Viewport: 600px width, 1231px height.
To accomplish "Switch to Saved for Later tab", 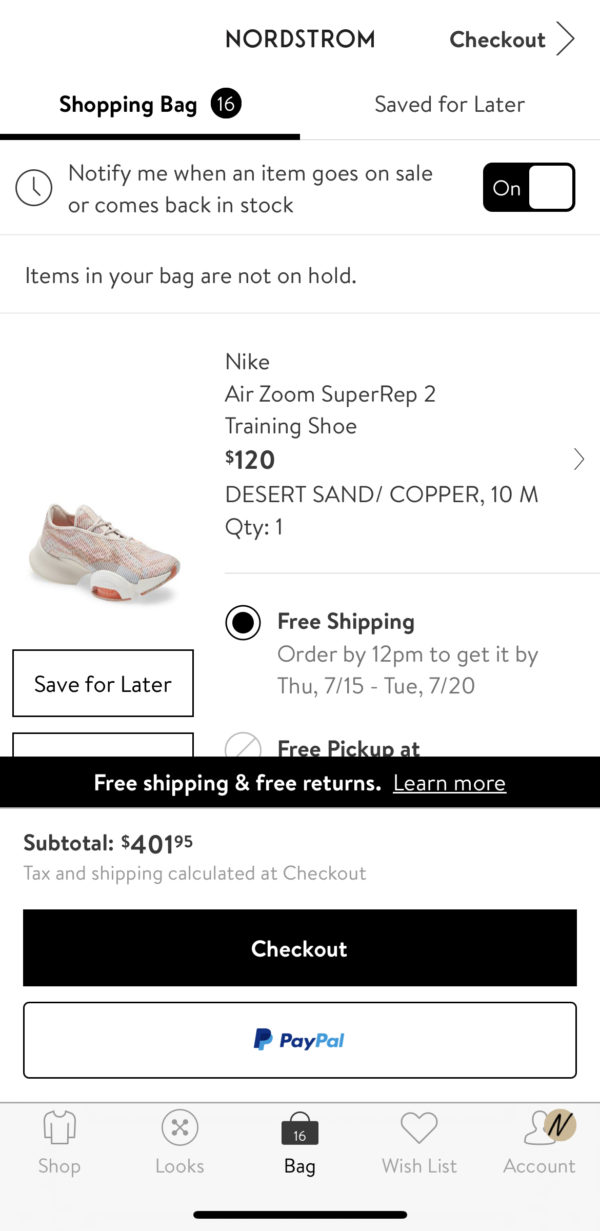I will (449, 104).
